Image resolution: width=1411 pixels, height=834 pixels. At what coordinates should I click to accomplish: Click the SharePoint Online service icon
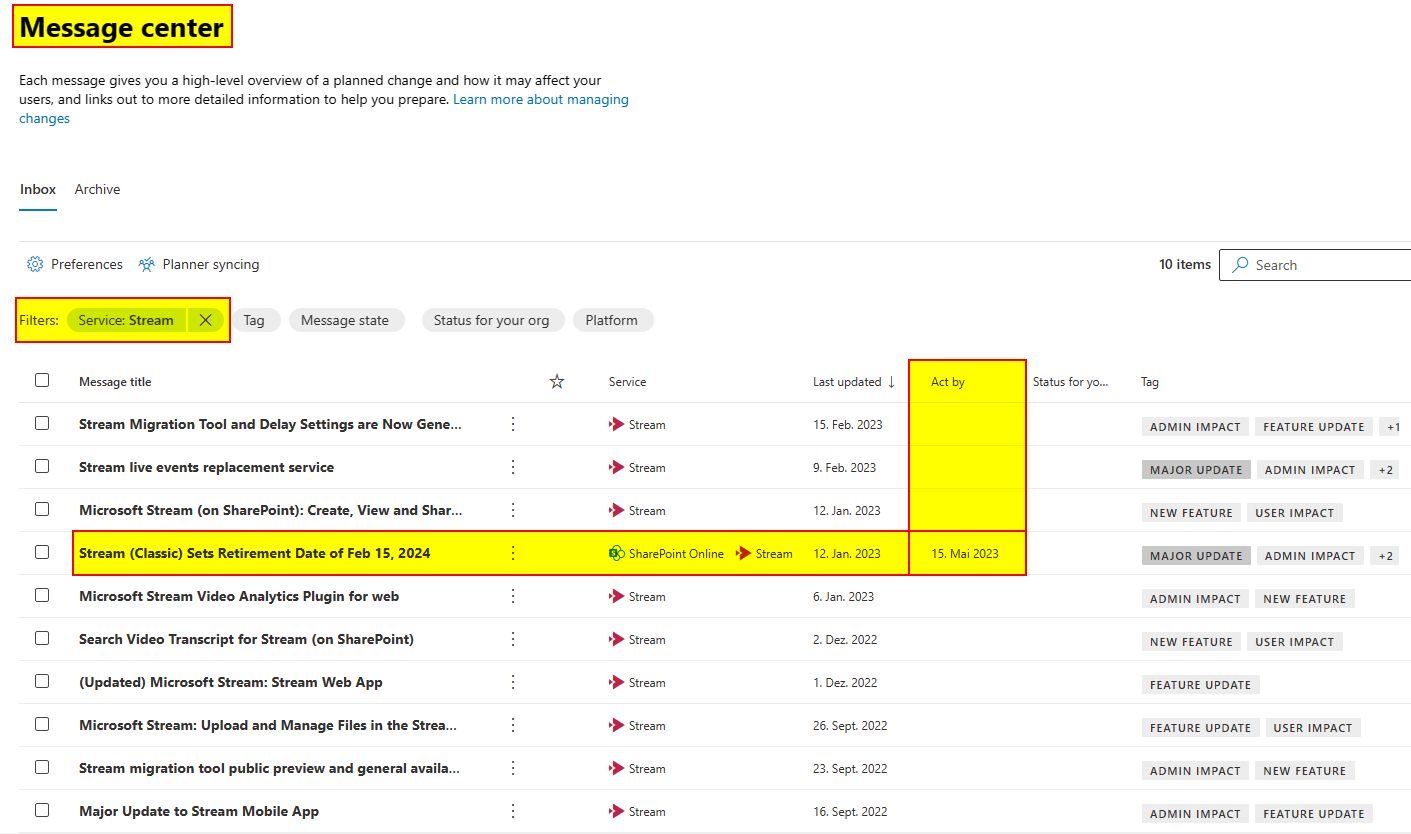tap(617, 553)
